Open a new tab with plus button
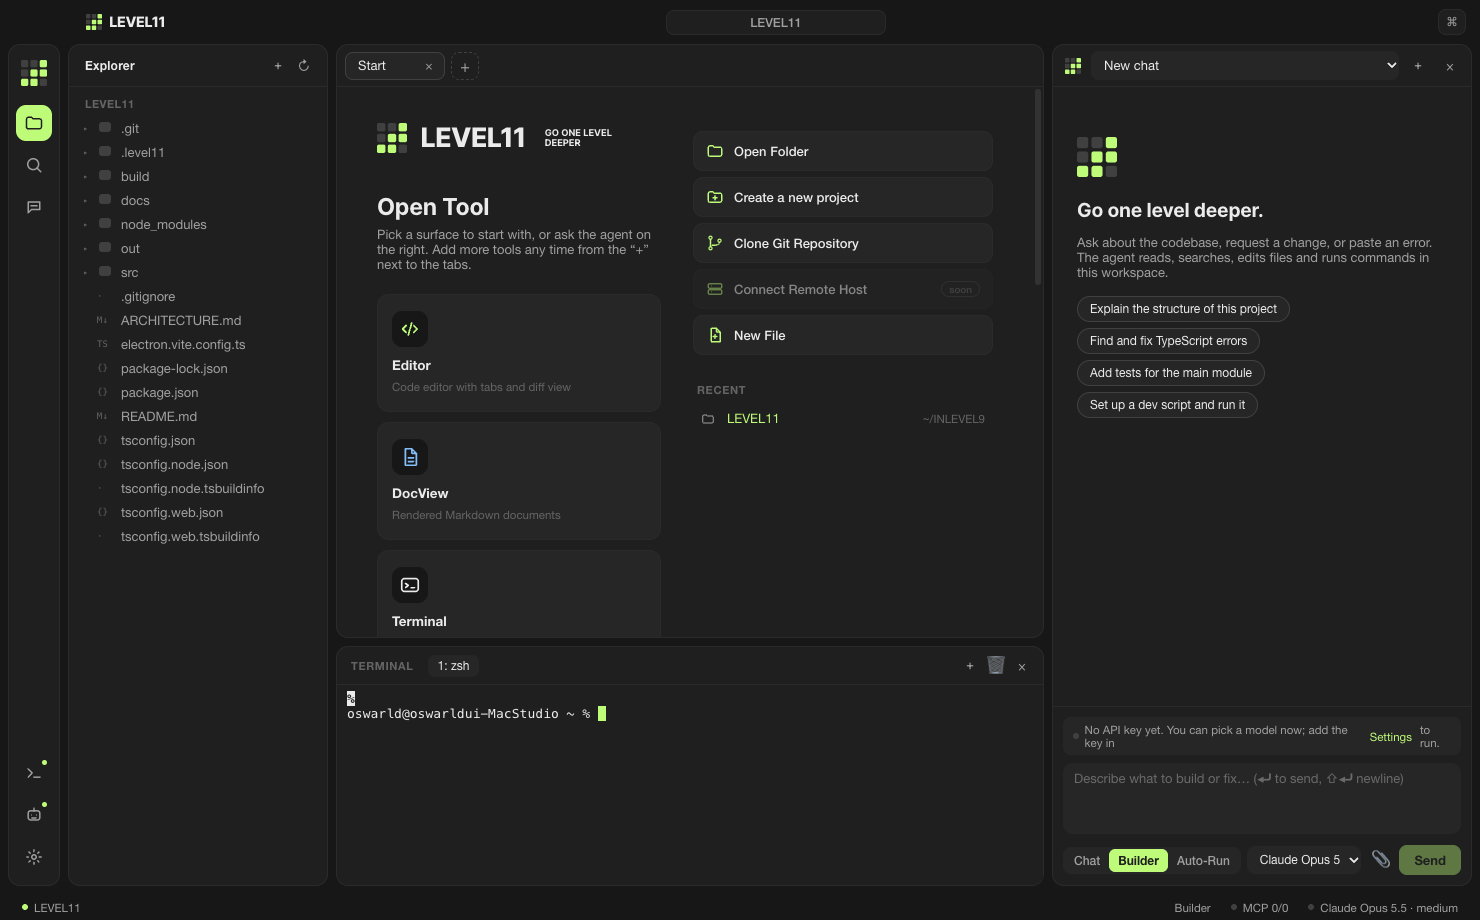 click(465, 67)
